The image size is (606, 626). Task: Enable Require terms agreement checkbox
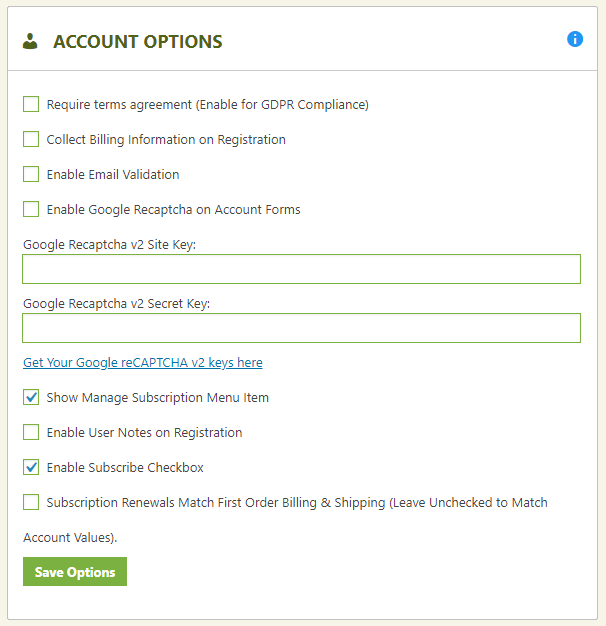tap(31, 104)
